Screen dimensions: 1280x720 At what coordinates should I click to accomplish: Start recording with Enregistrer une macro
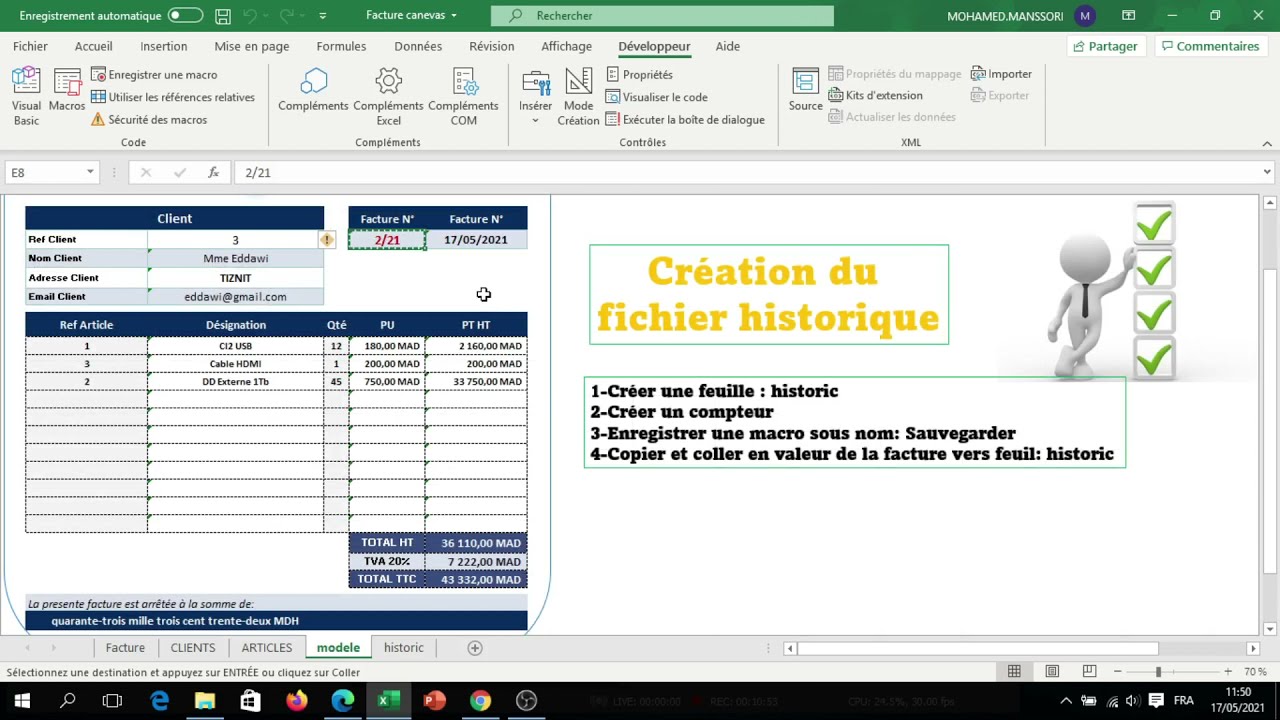pyautogui.click(x=154, y=75)
